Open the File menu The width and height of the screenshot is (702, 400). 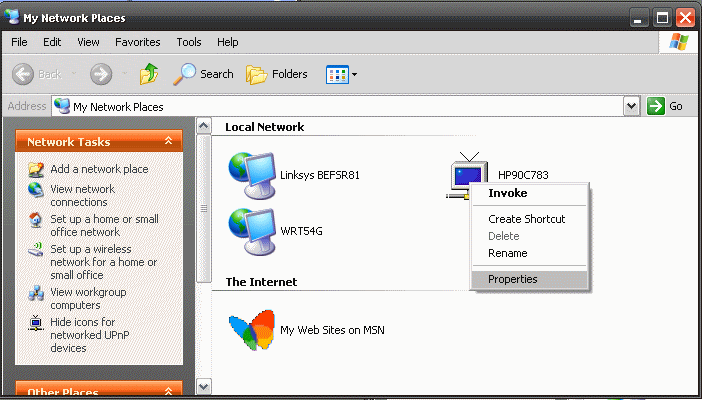pyautogui.click(x=19, y=42)
